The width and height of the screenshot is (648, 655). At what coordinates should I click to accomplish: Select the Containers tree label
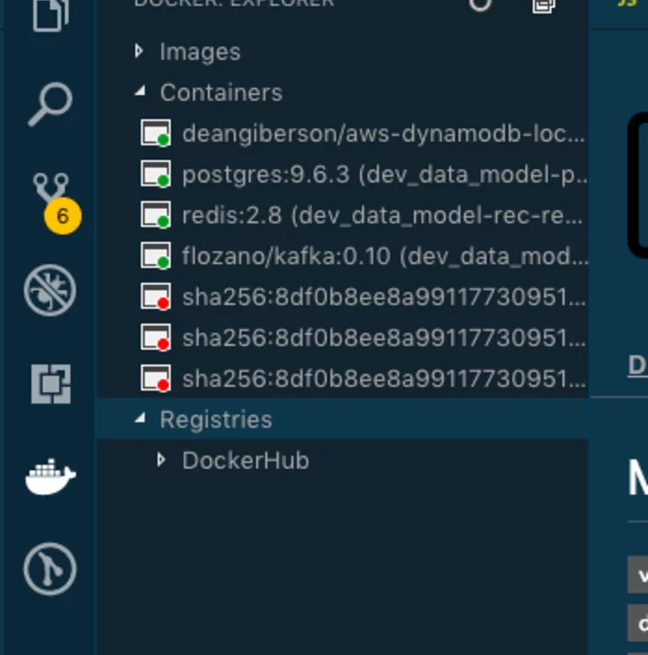coord(221,92)
